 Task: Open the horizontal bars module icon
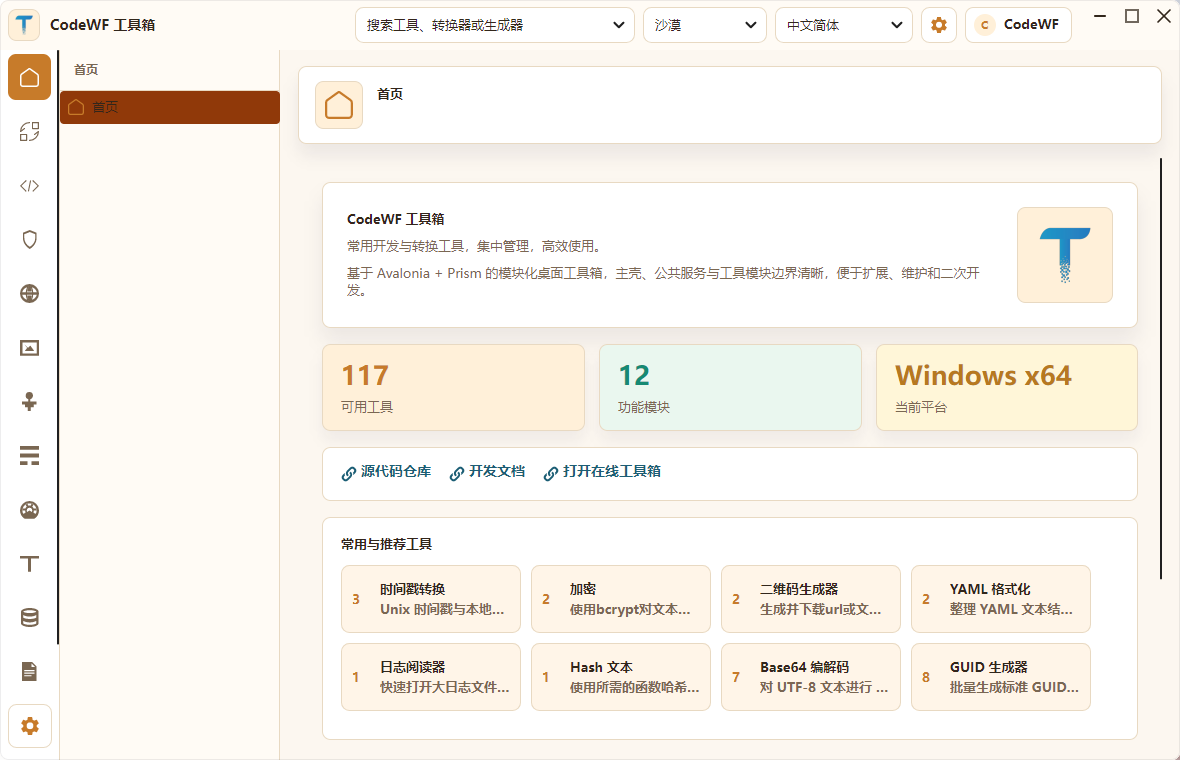[x=29, y=455]
